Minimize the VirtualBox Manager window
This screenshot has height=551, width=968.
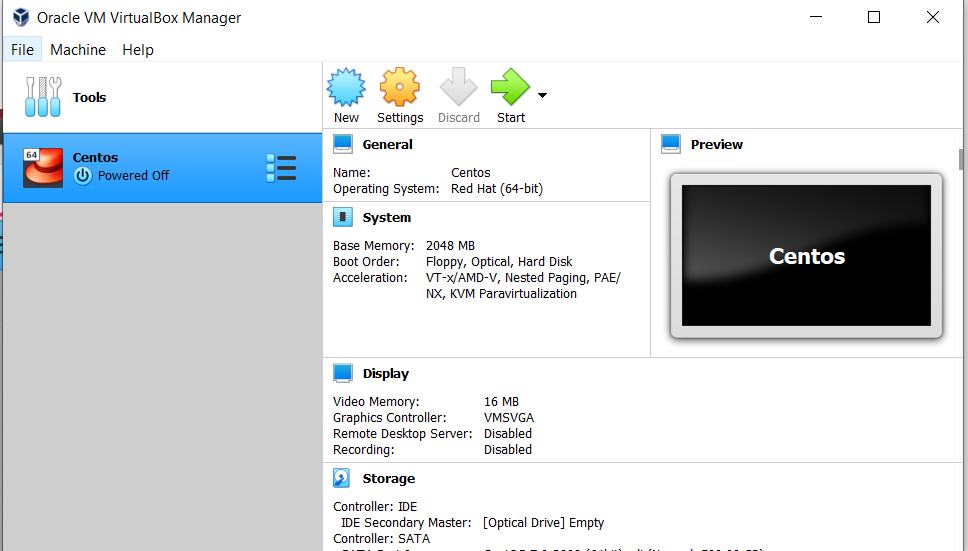click(816, 17)
